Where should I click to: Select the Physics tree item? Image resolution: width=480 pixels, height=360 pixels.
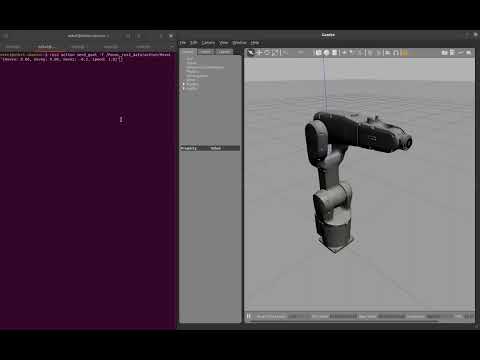[193, 72]
